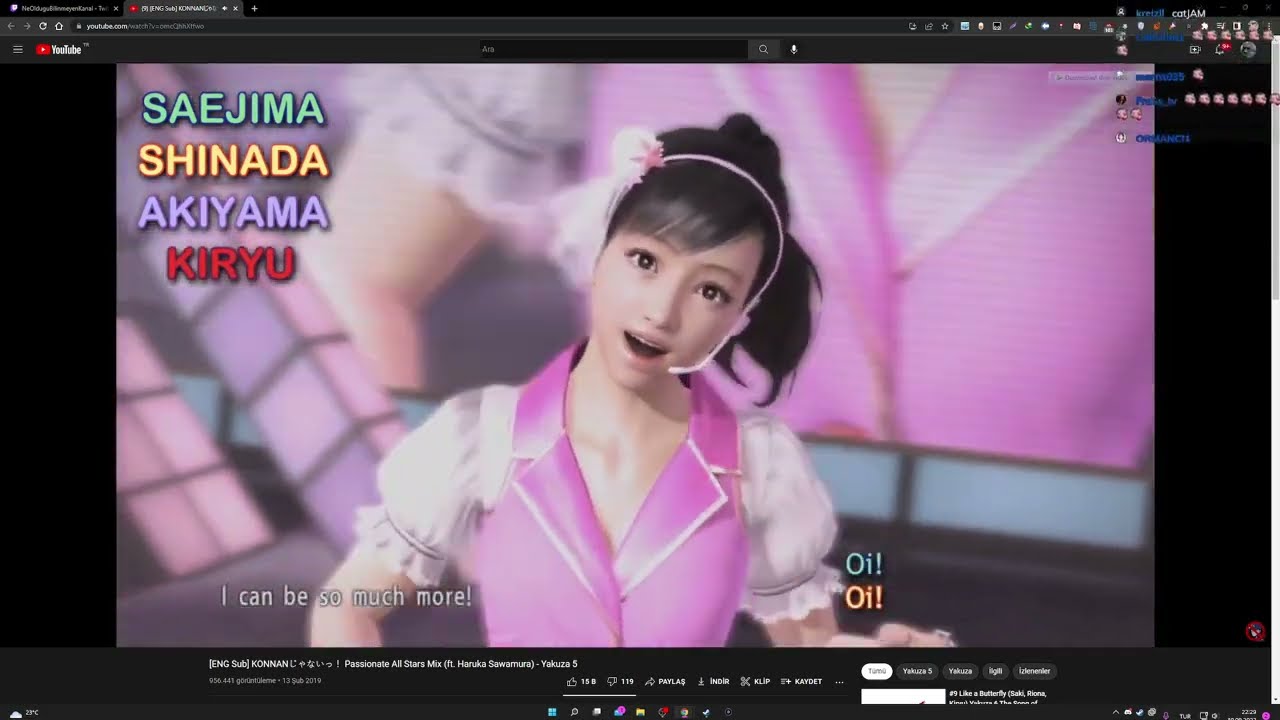Open more actions three-dot menu under video
This screenshot has width=1280, height=720.
839,681
